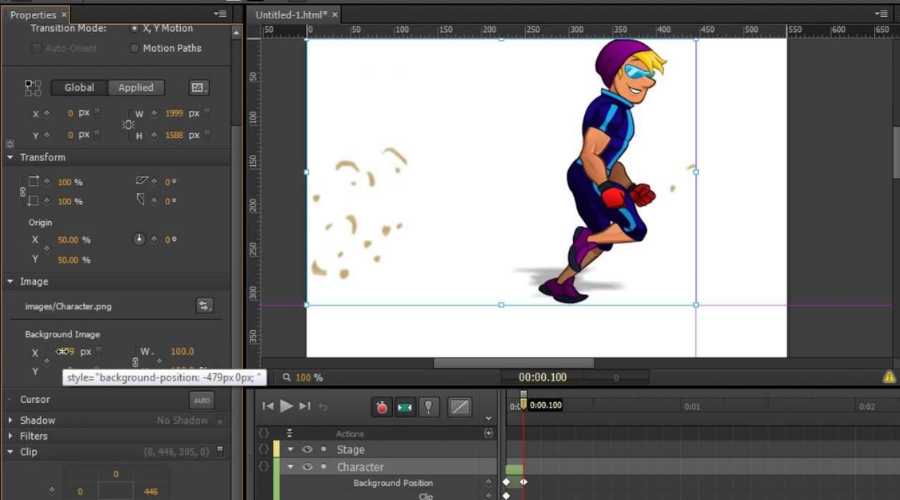Screen dimensions: 900x500
Task: Click the rotation dial icon
Action: (139, 239)
